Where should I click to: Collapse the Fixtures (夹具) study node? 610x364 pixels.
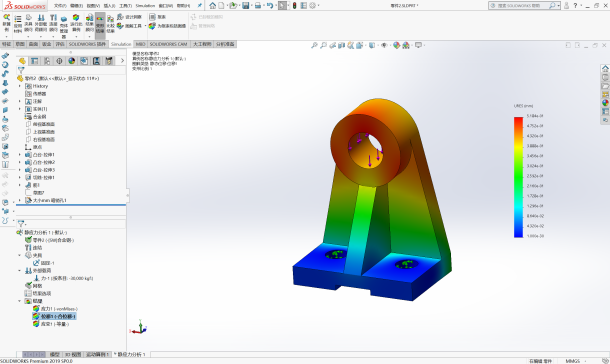[x=20, y=255]
